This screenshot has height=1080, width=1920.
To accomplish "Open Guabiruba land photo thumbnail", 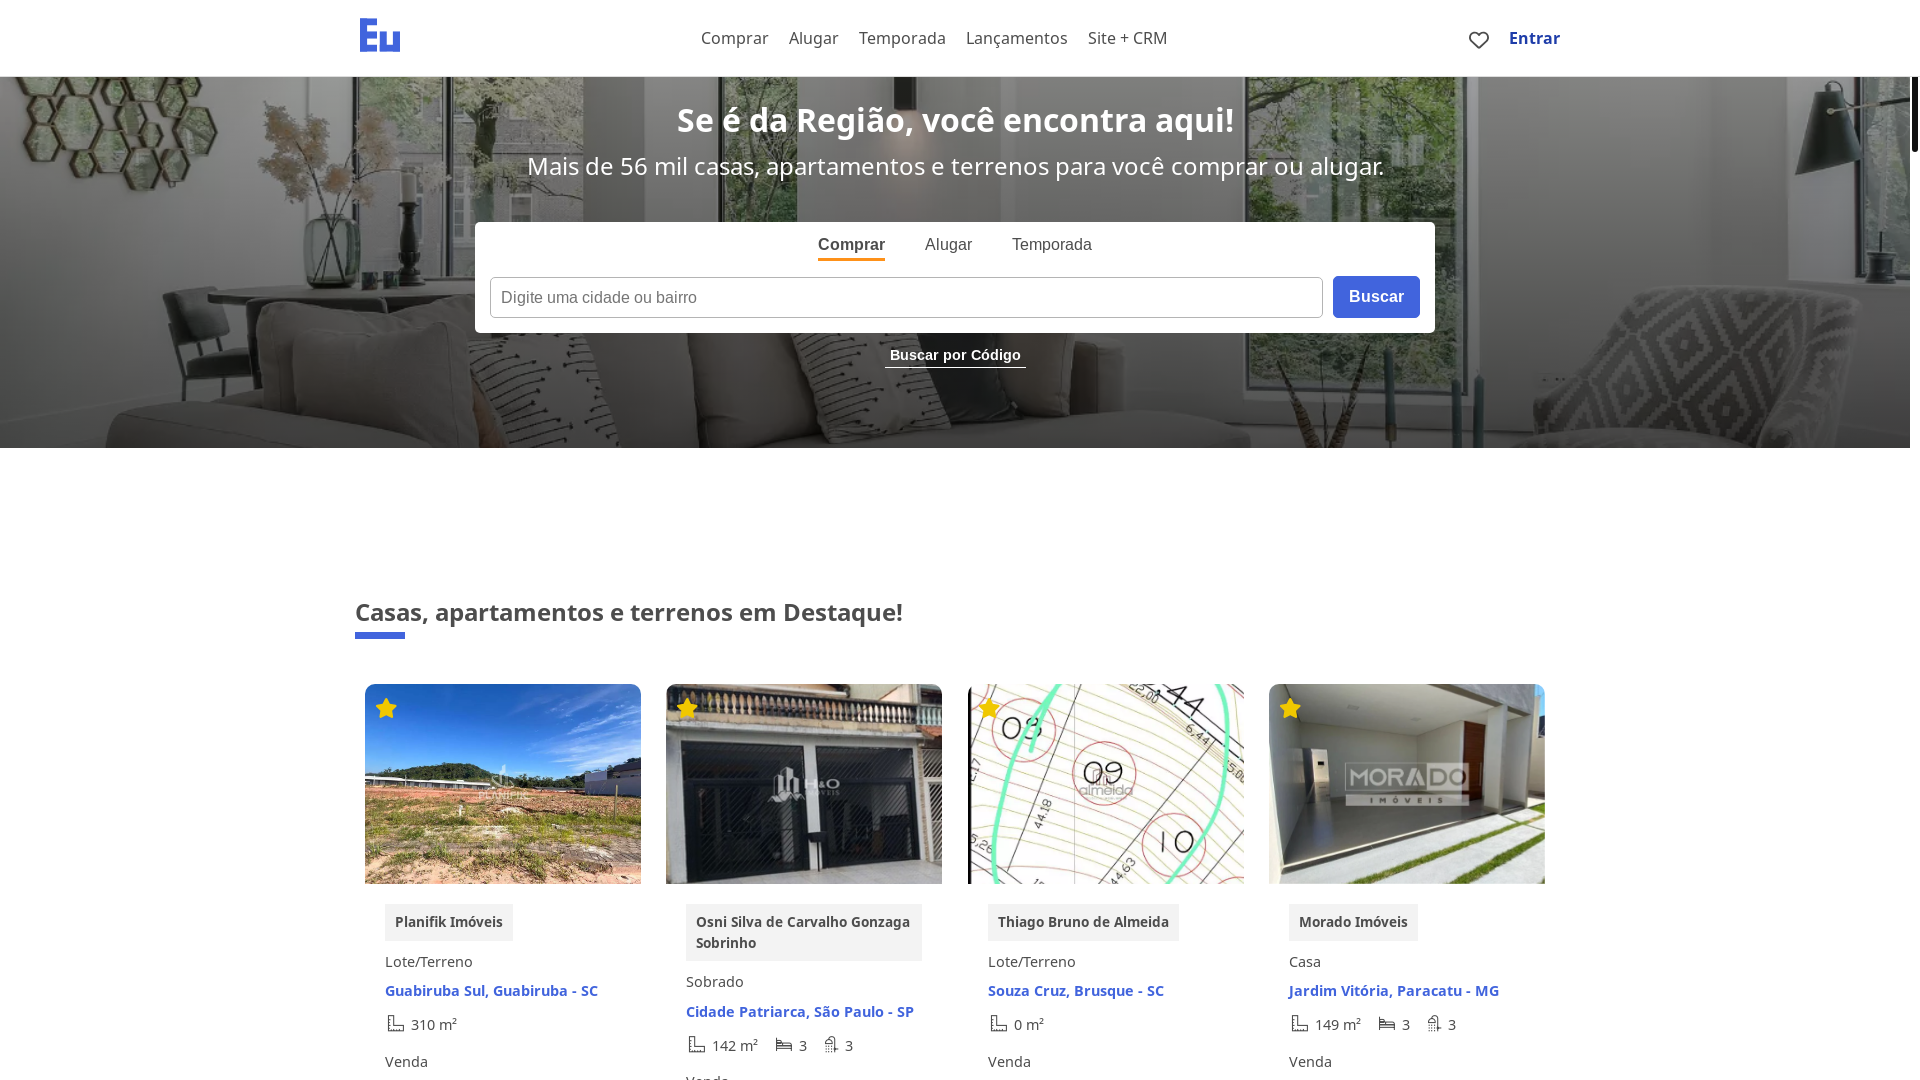I will click(503, 784).
